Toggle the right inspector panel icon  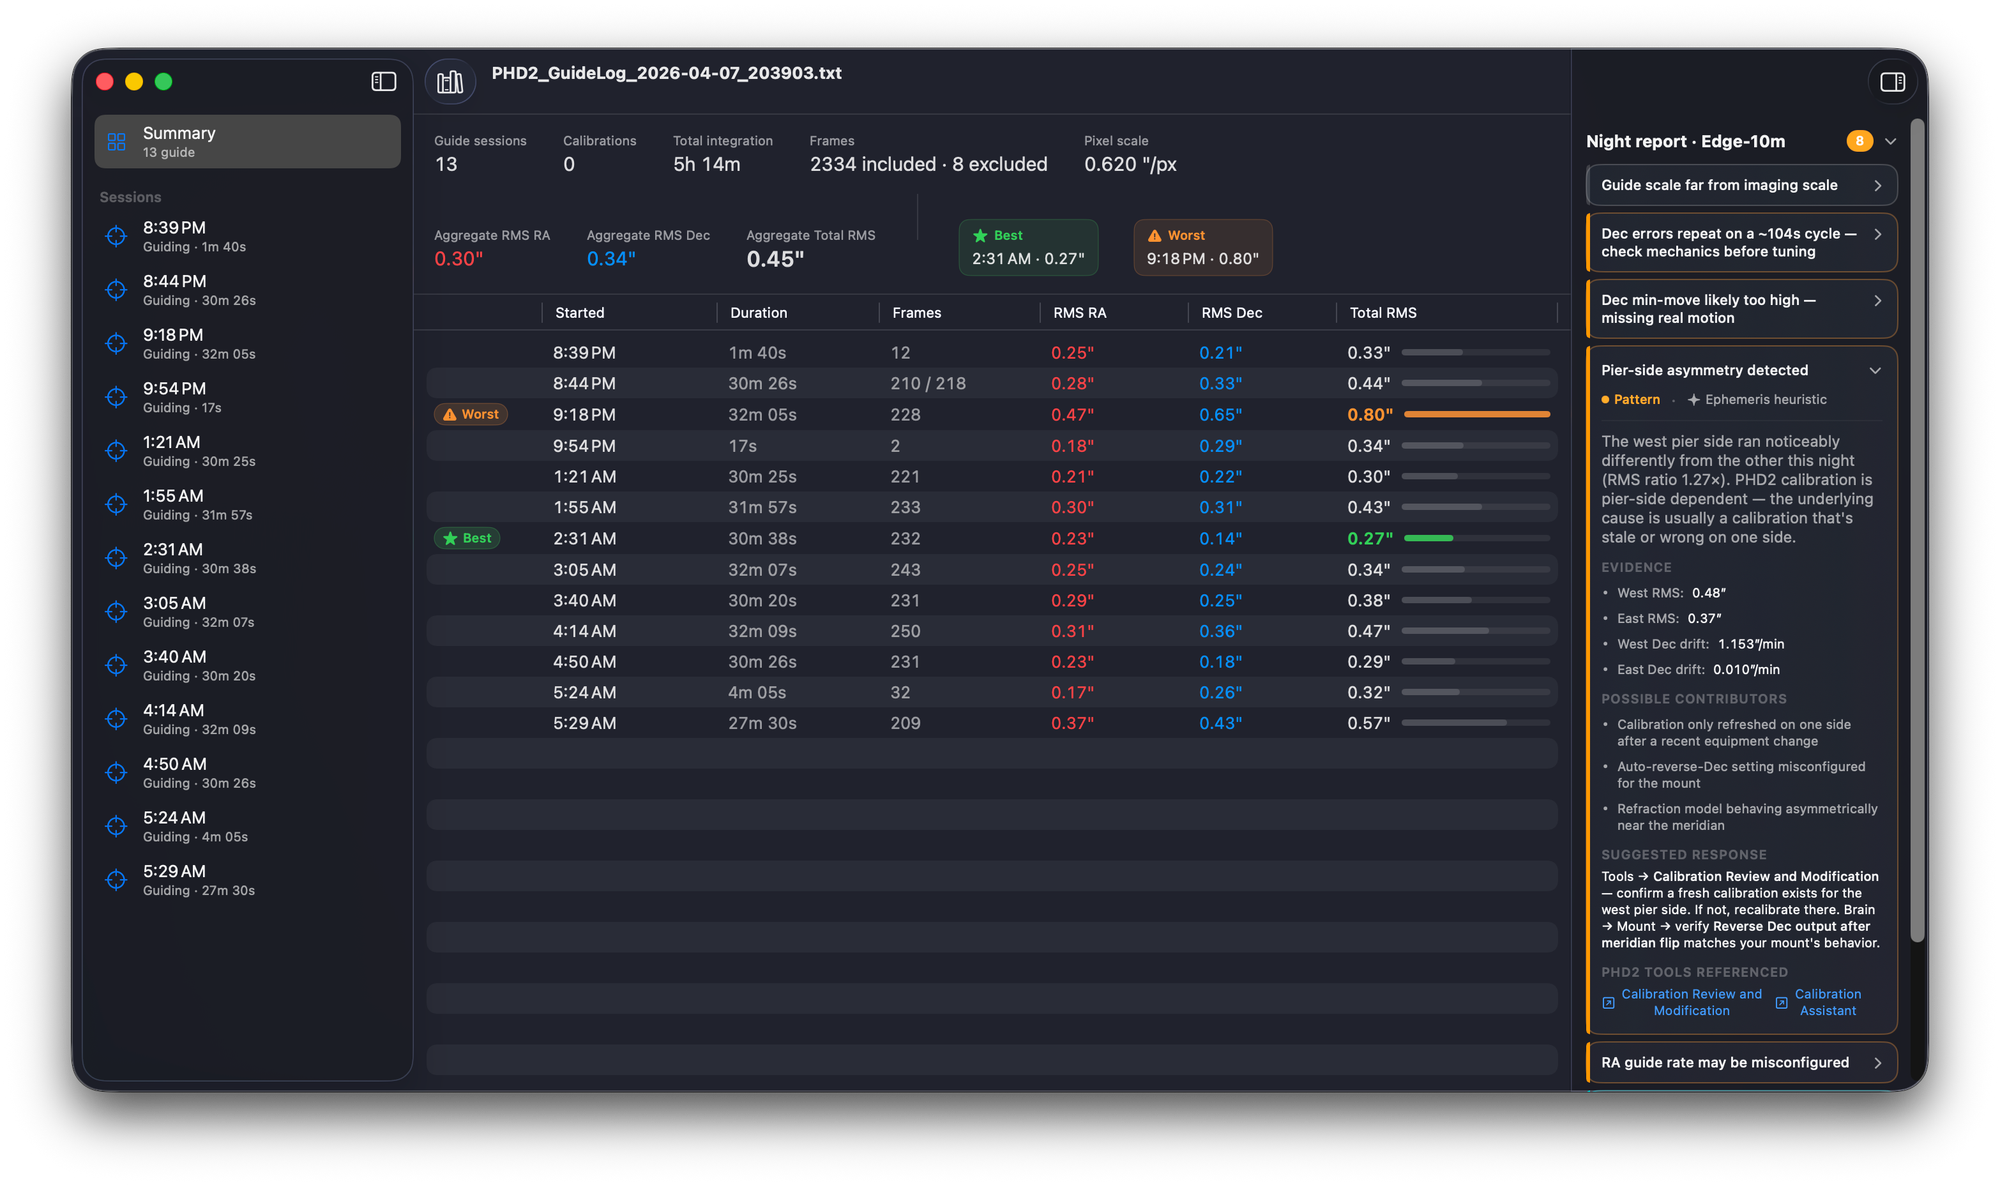click(x=1892, y=82)
